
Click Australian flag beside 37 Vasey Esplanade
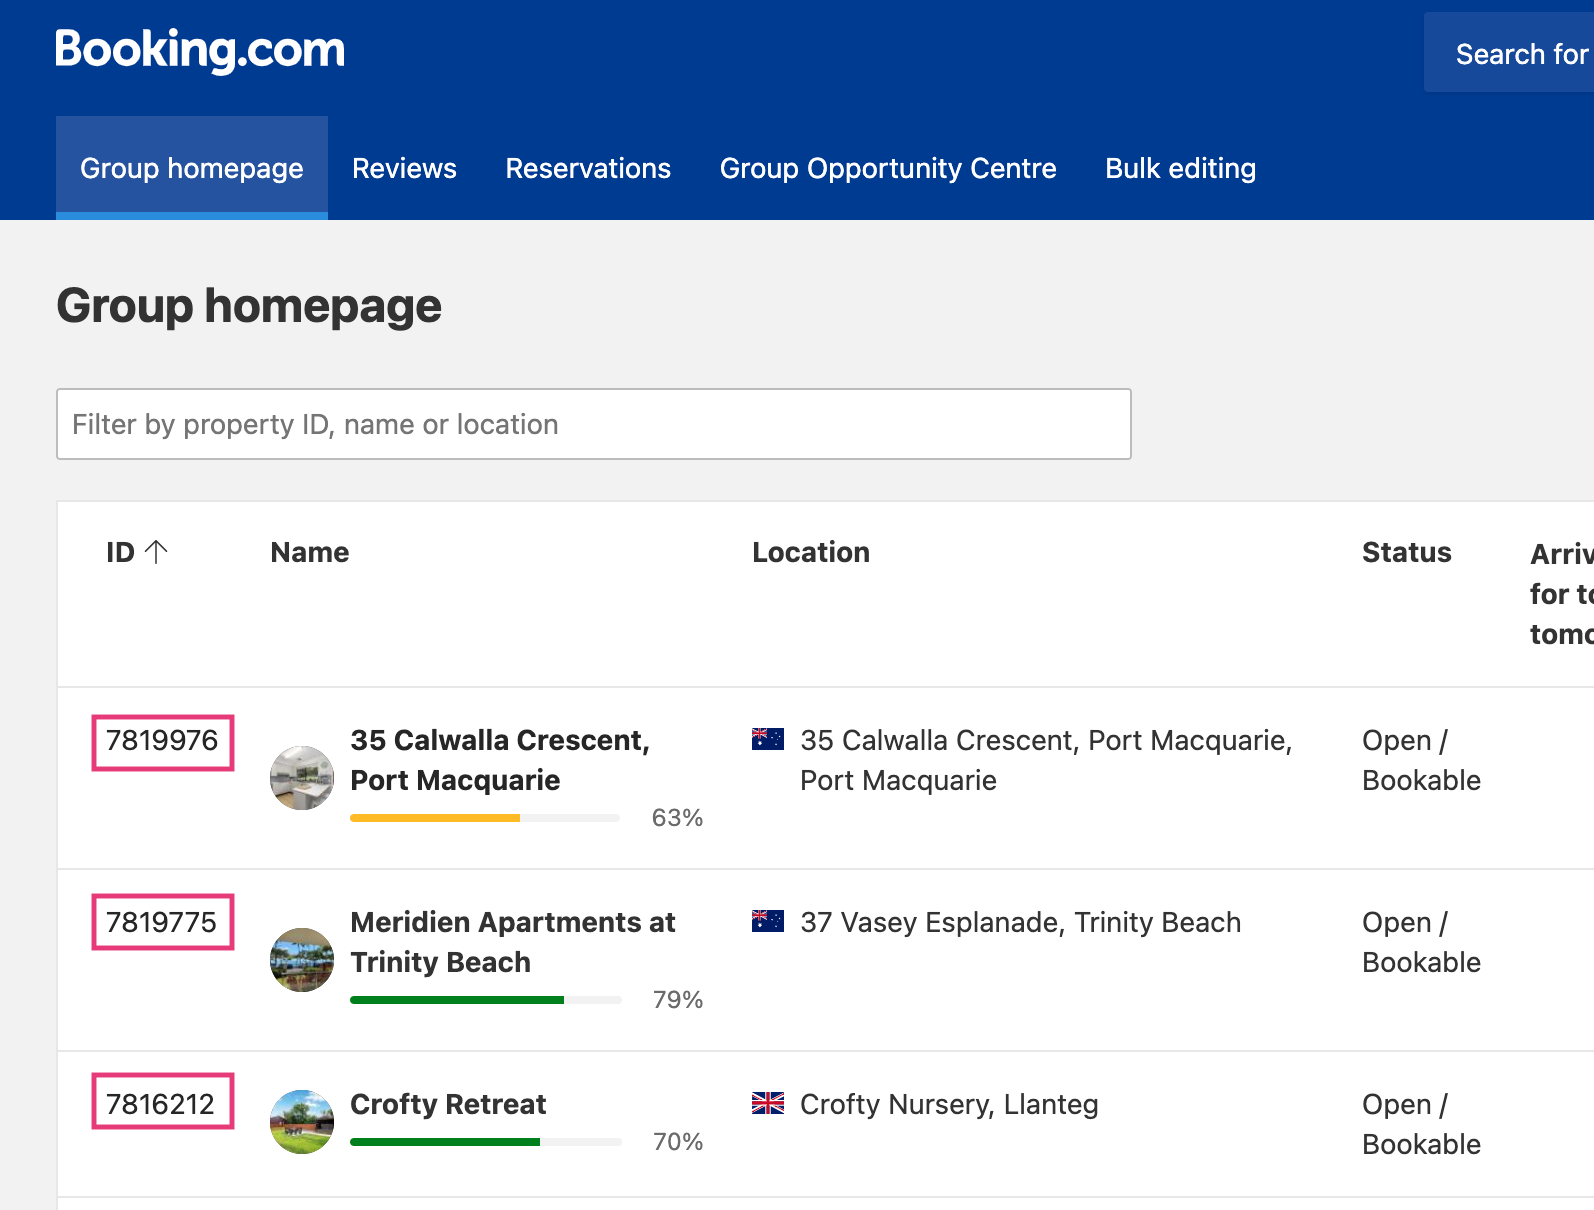(x=768, y=921)
